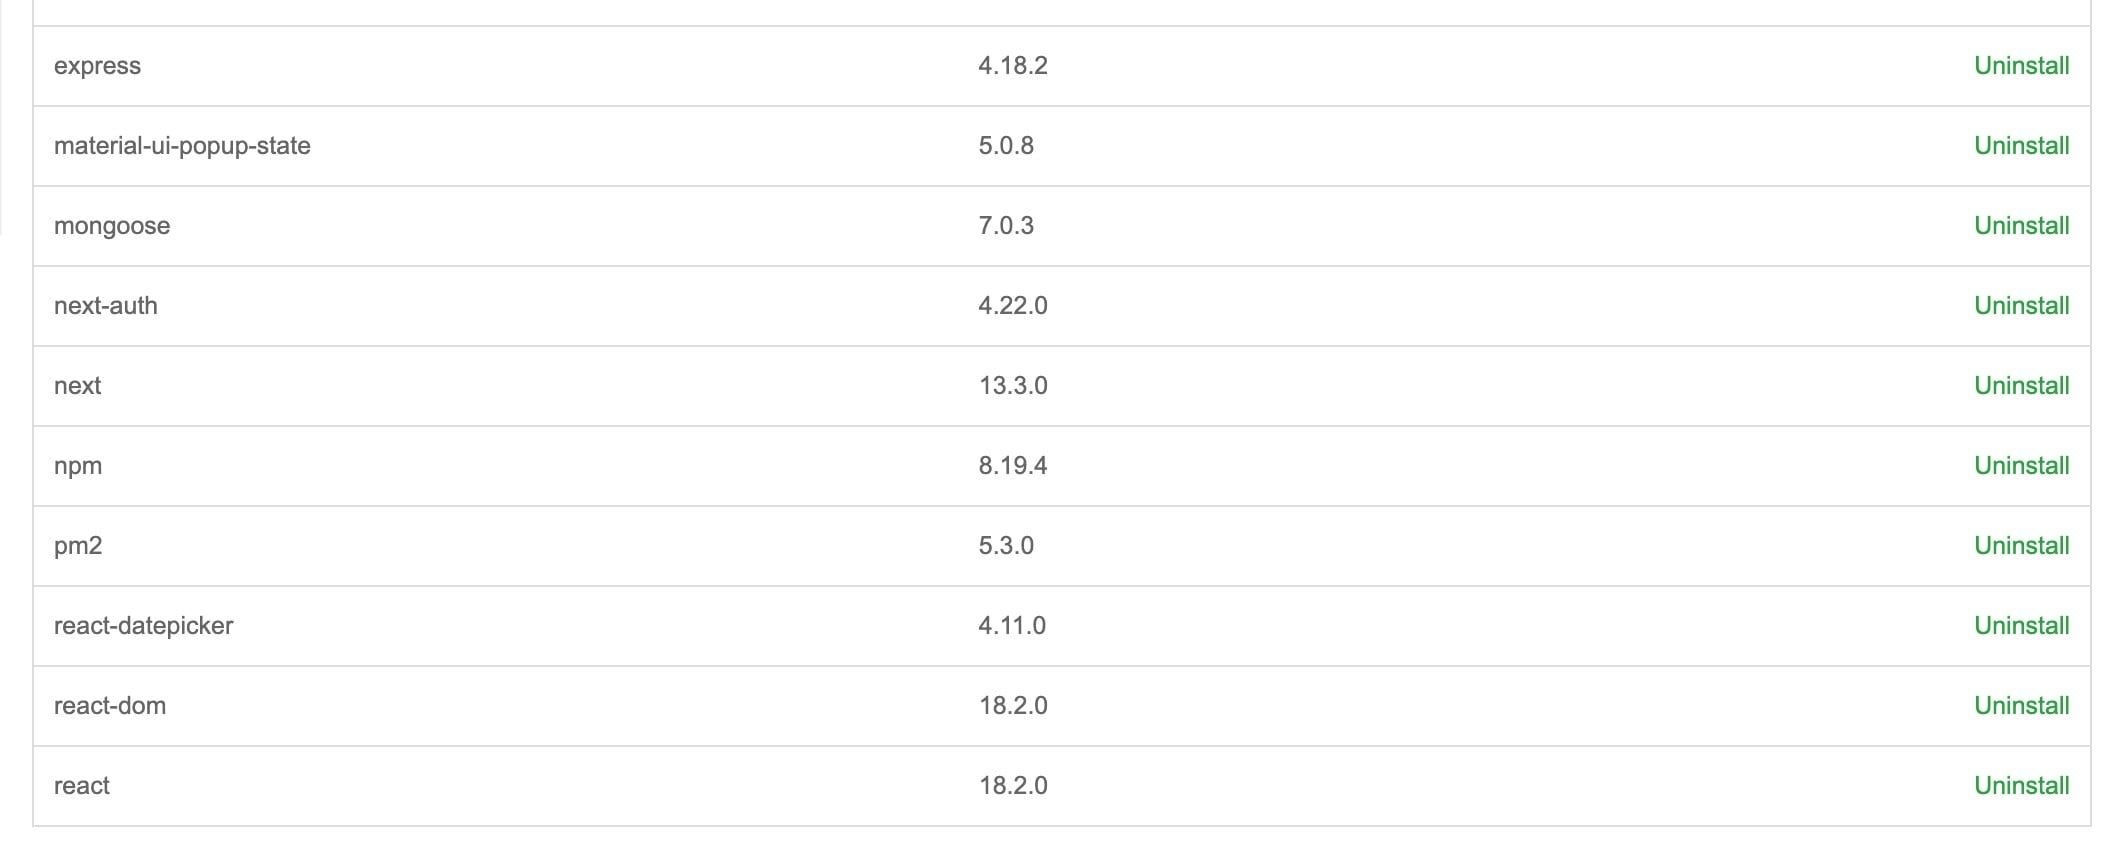Uninstall the express package

coord(2021,66)
